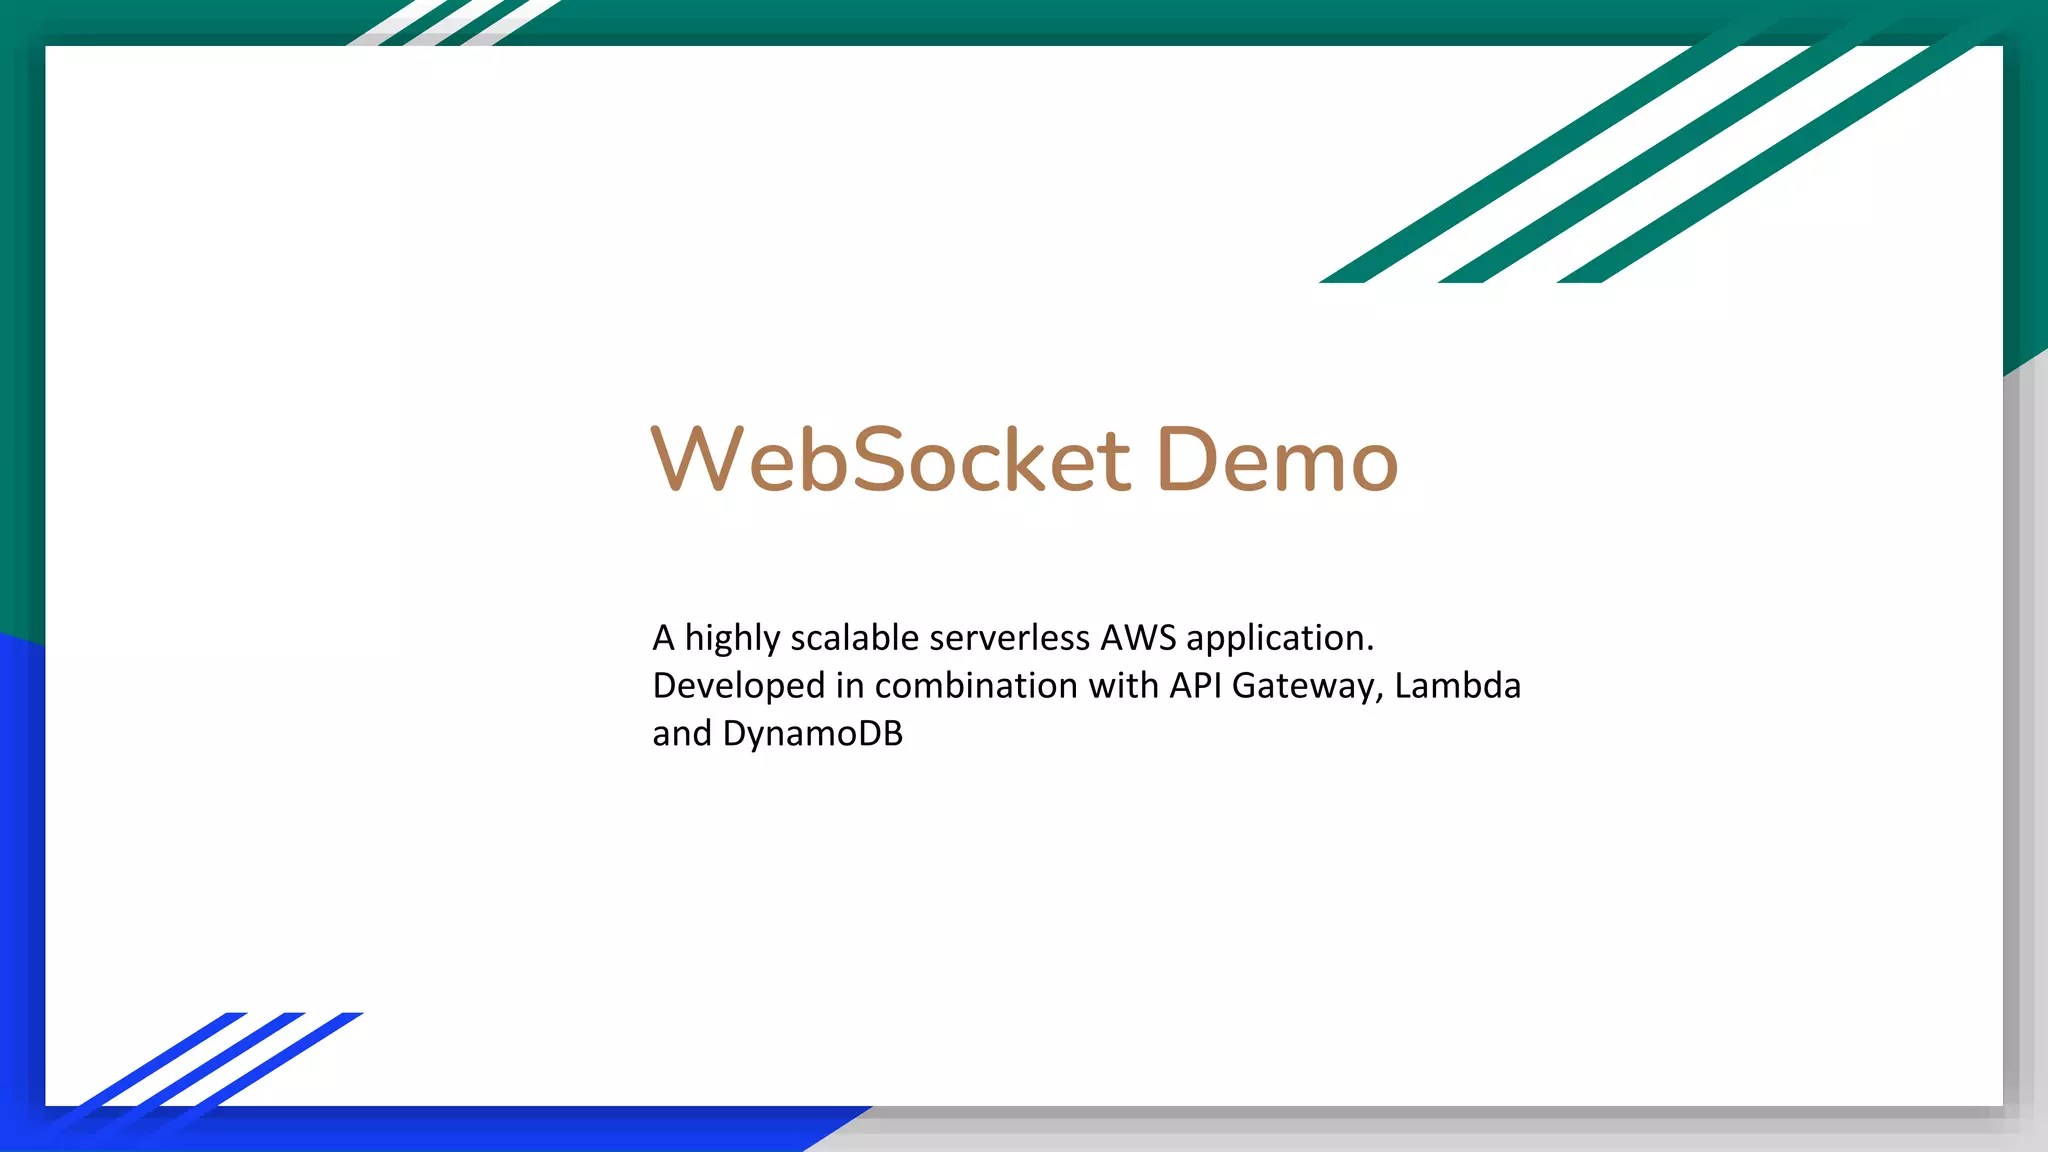
Task: Click the word "DynamoDB" on the last line
Action: pos(812,734)
